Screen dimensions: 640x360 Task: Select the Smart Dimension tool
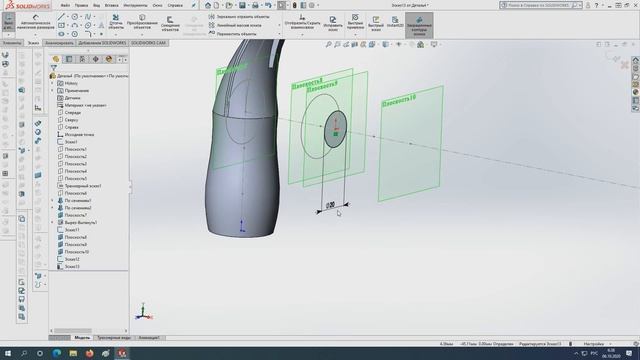pos(36,22)
